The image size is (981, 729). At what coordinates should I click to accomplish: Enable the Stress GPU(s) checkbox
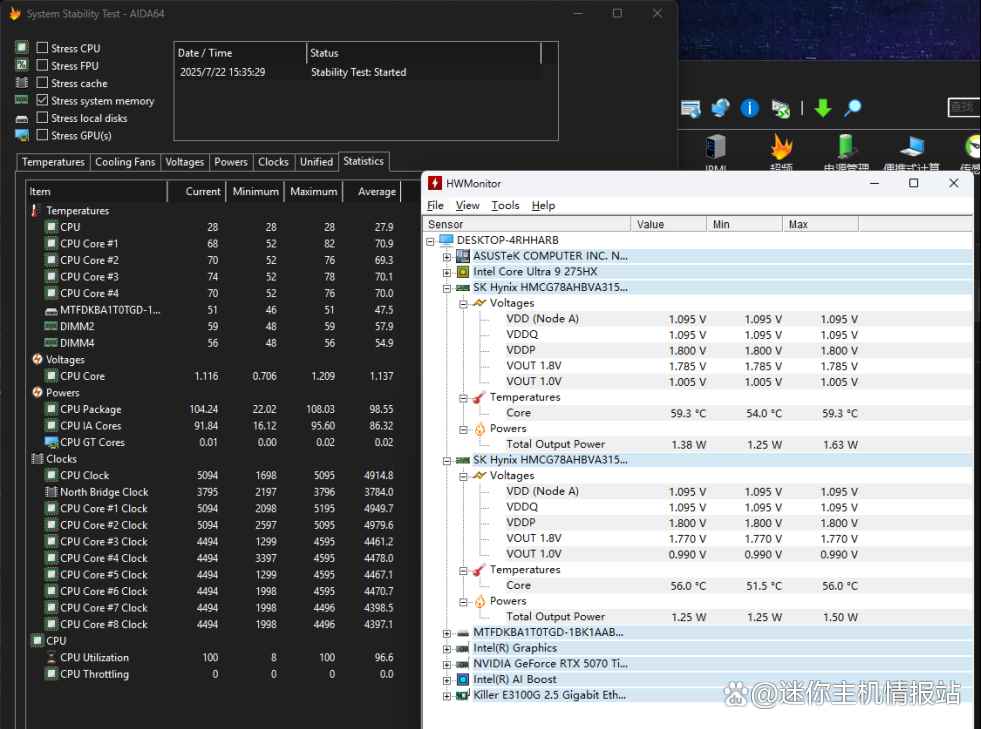[43, 135]
